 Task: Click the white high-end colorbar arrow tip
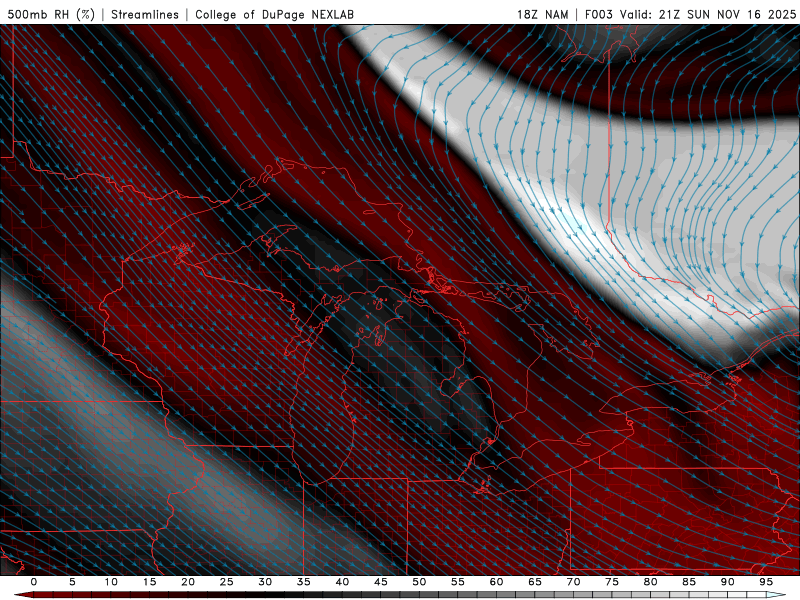(776, 595)
